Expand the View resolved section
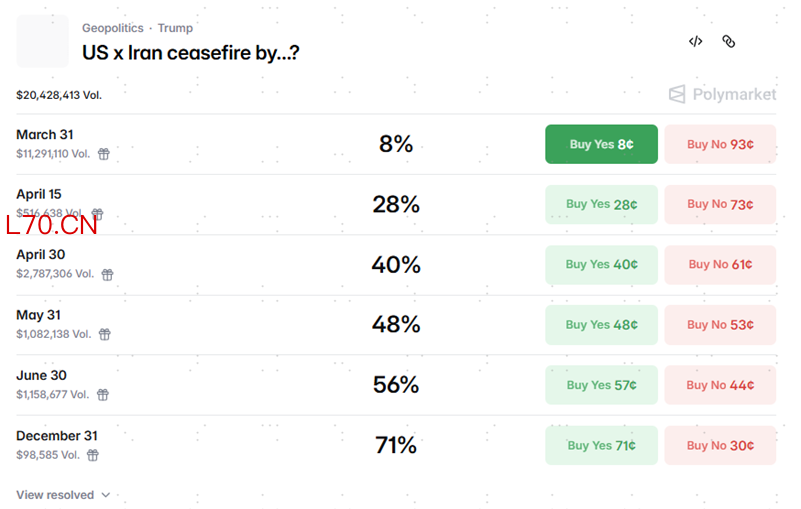This screenshot has height=509, width=801. (x=63, y=495)
